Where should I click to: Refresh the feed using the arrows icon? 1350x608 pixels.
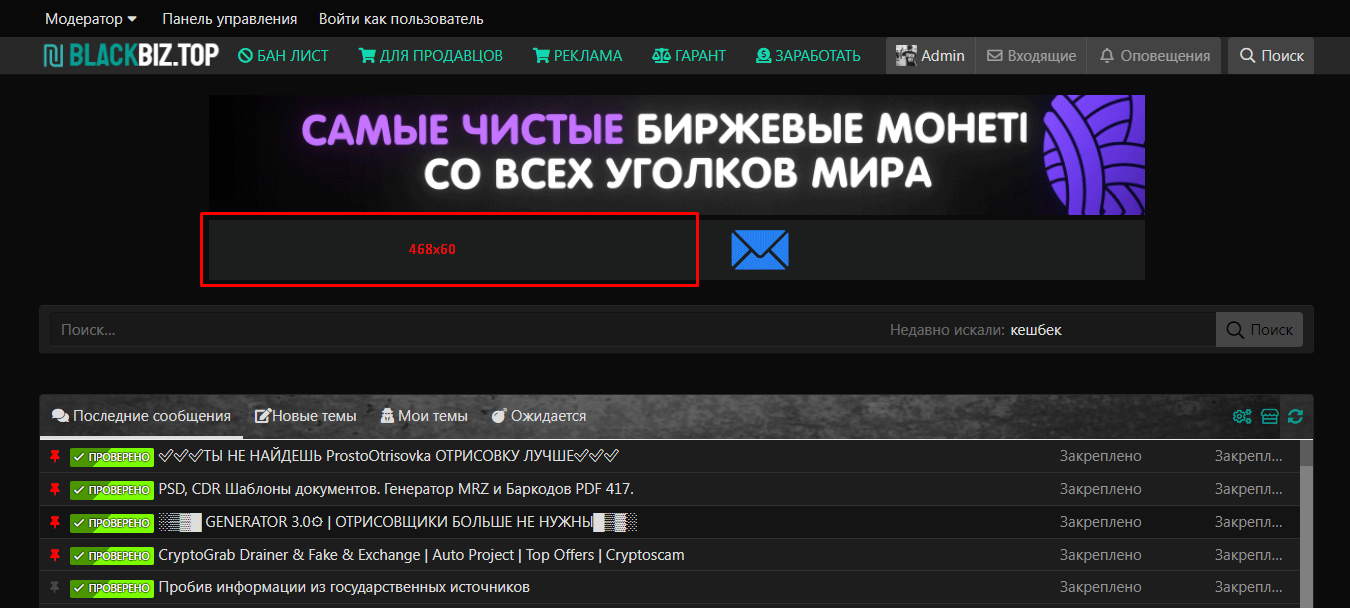(x=1296, y=417)
